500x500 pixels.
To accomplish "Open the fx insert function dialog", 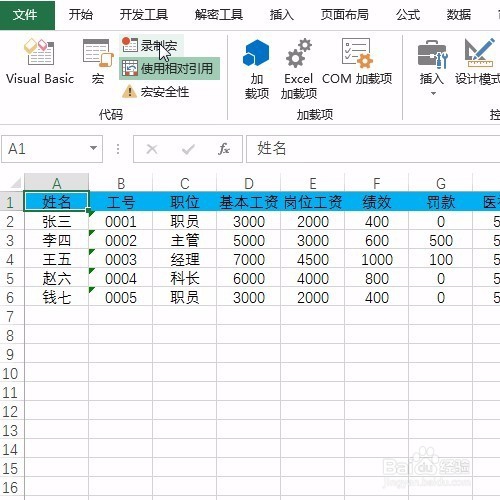I will 224,149.
